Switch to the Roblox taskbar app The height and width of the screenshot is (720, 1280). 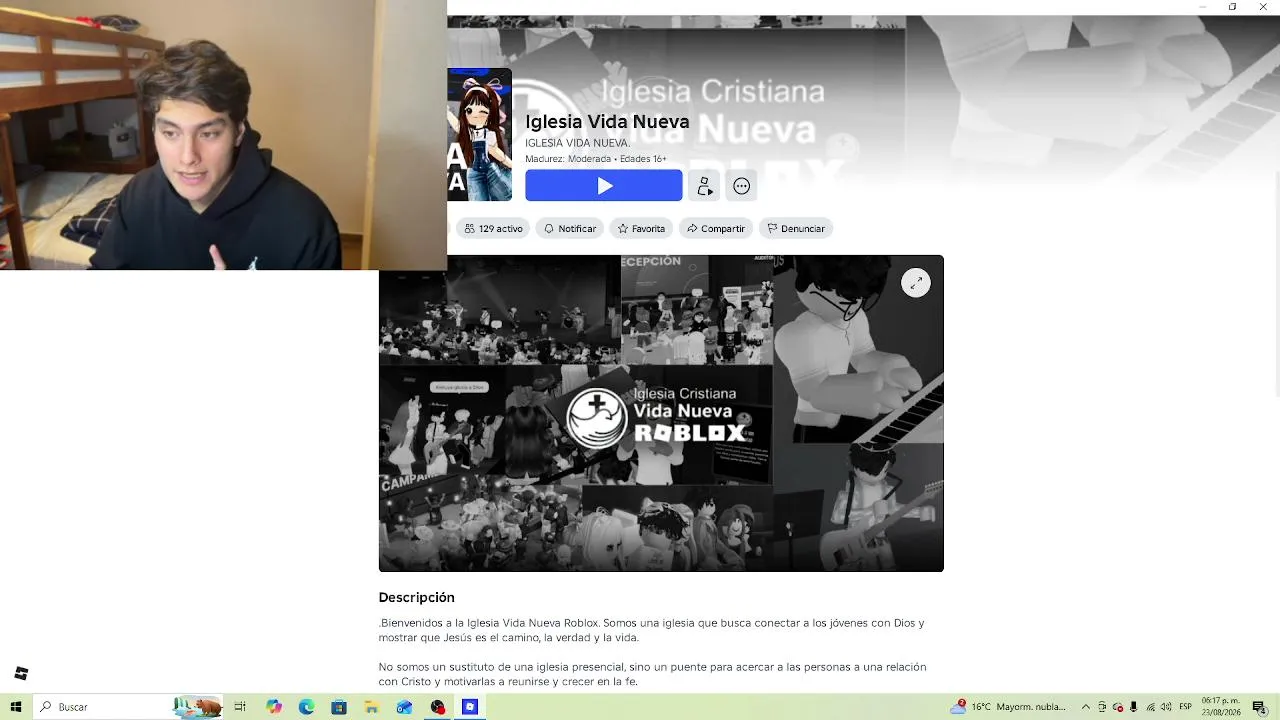pos(470,707)
